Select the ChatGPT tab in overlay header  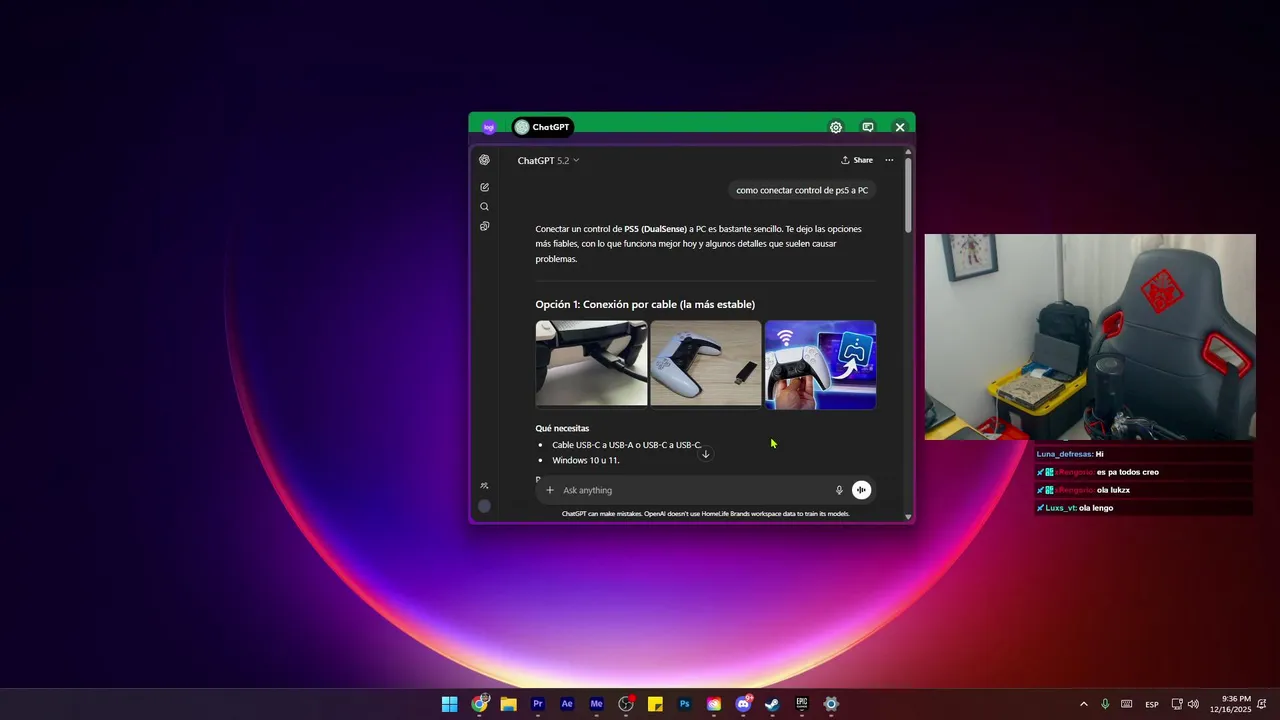click(x=542, y=127)
